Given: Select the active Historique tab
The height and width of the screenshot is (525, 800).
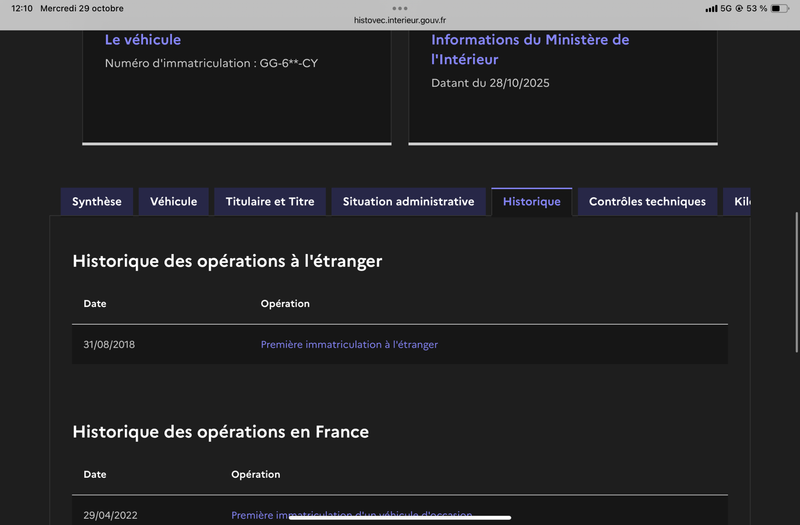Looking at the screenshot, I should (x=531, y=202).
